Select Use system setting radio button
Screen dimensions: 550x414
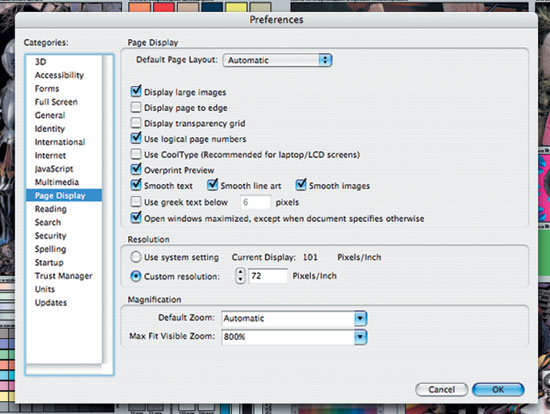tap(136, 257)
